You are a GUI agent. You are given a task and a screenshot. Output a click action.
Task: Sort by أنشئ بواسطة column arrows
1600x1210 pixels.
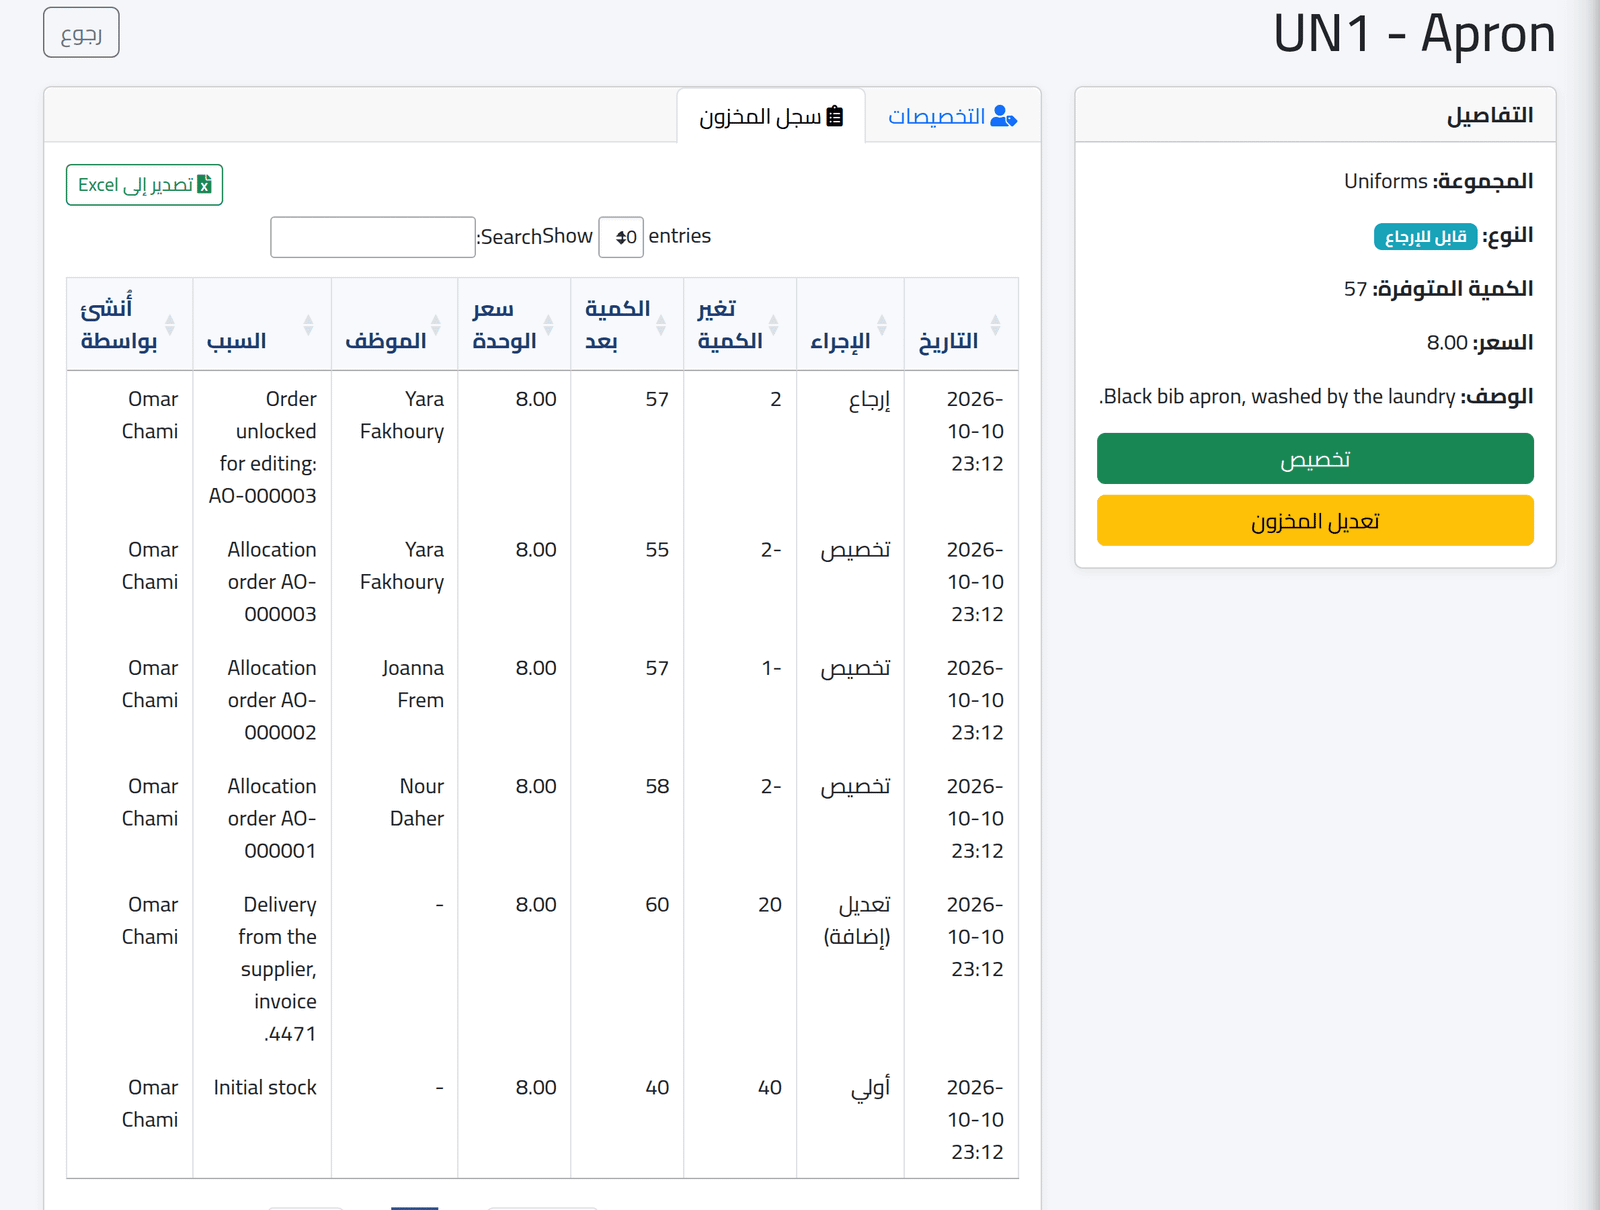[170, 325]
